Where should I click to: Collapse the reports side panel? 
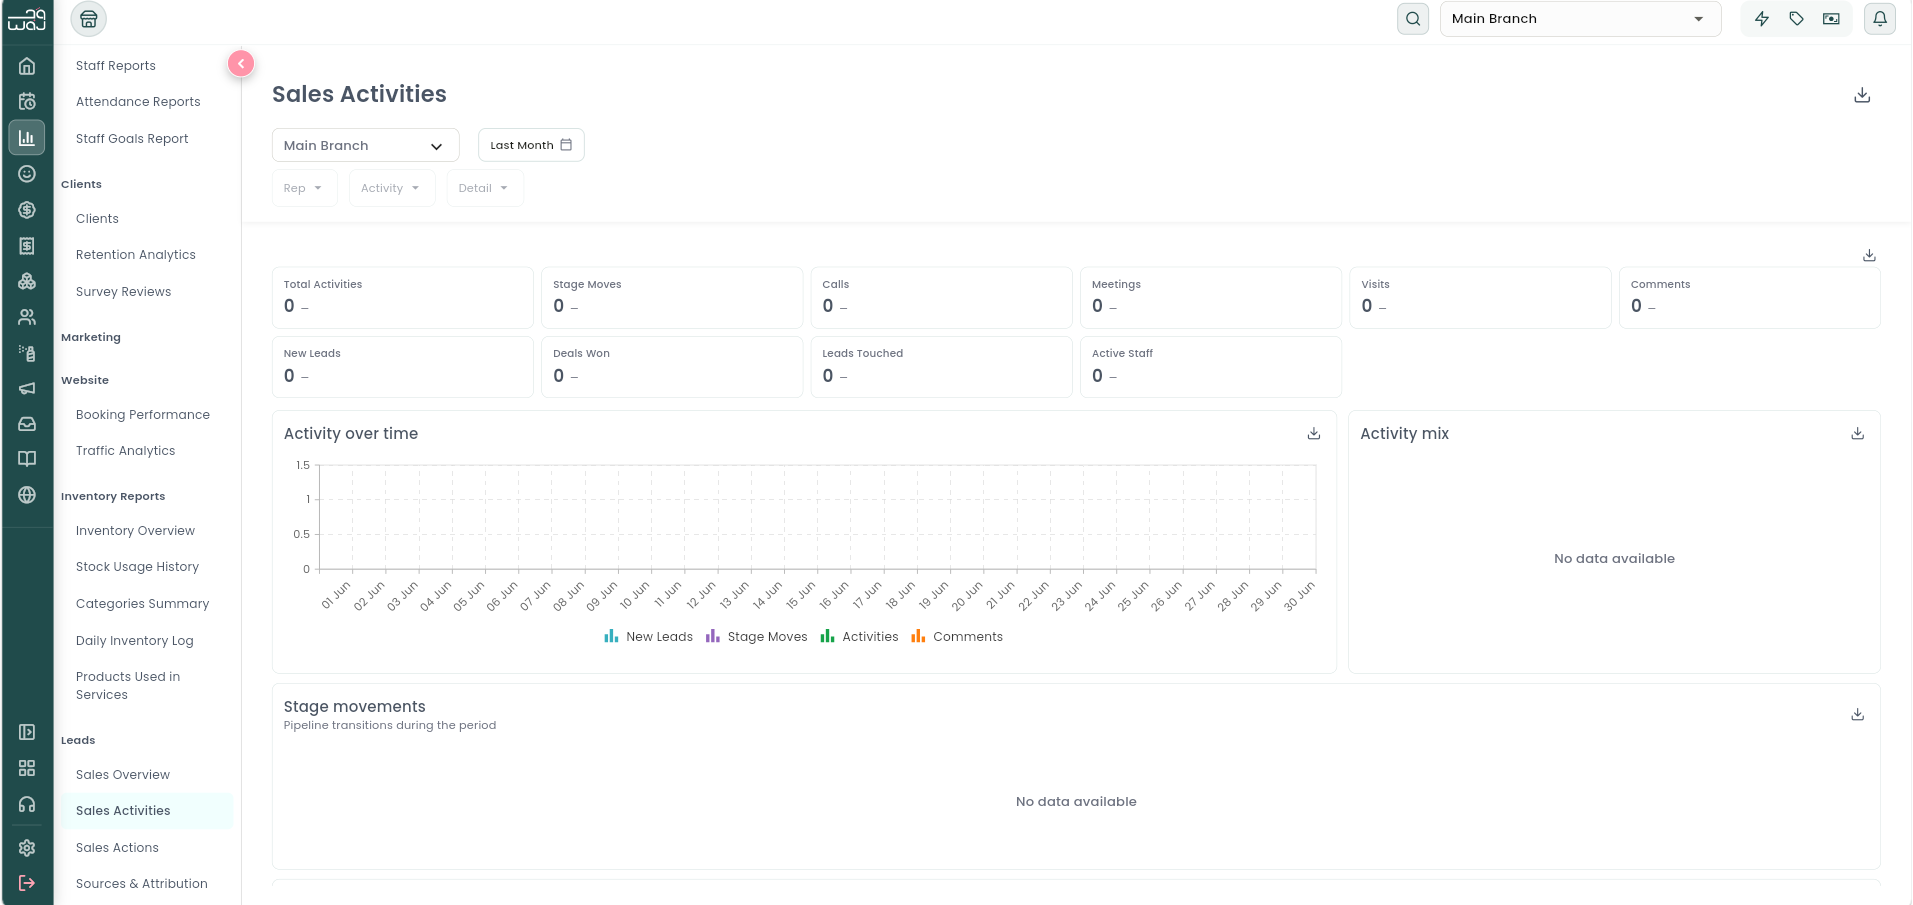[241, 63]
